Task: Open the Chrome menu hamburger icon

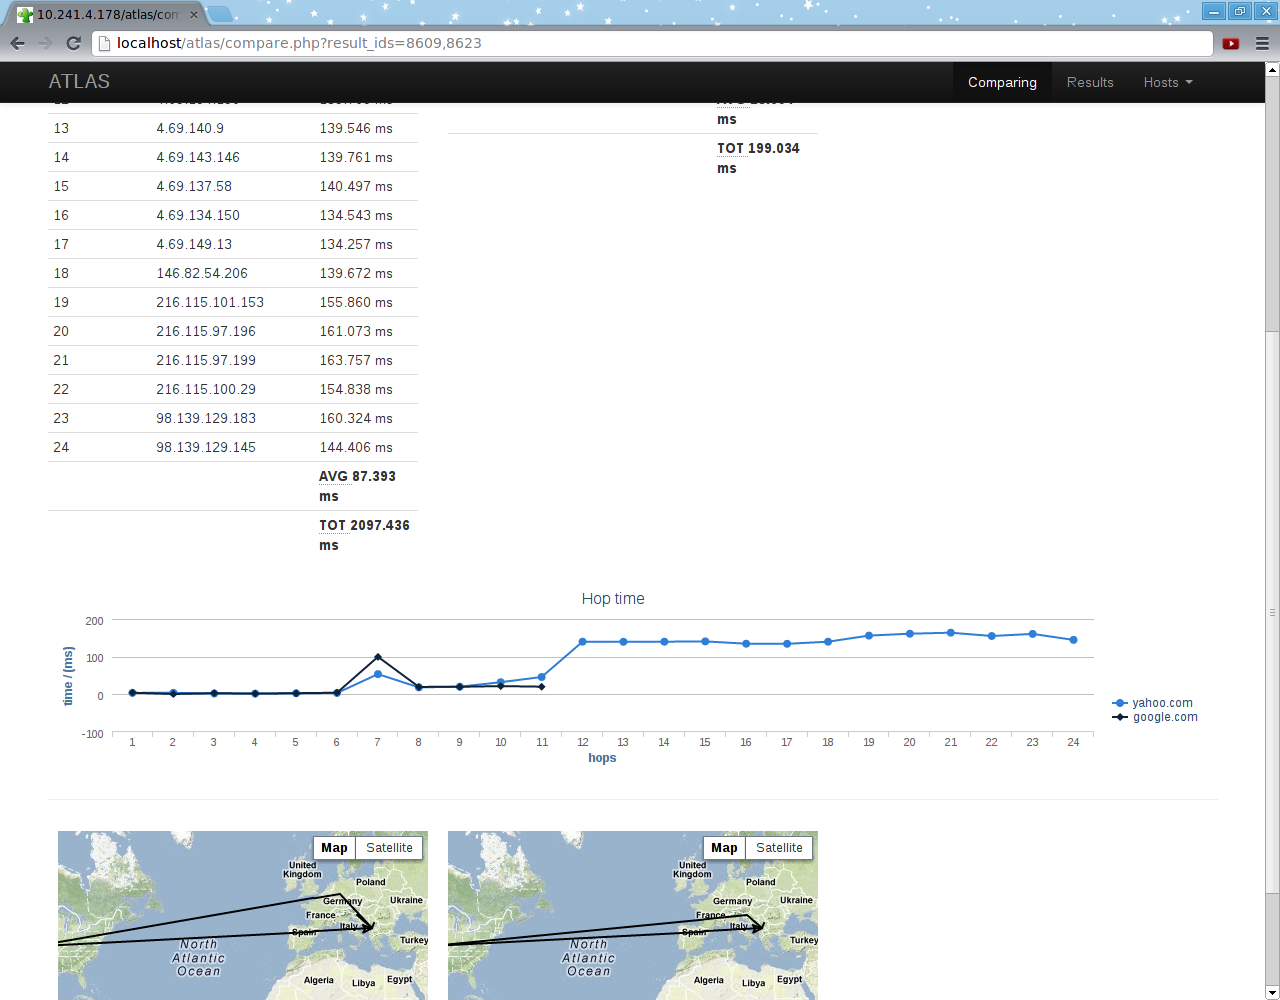Action: coord(1261,43)
